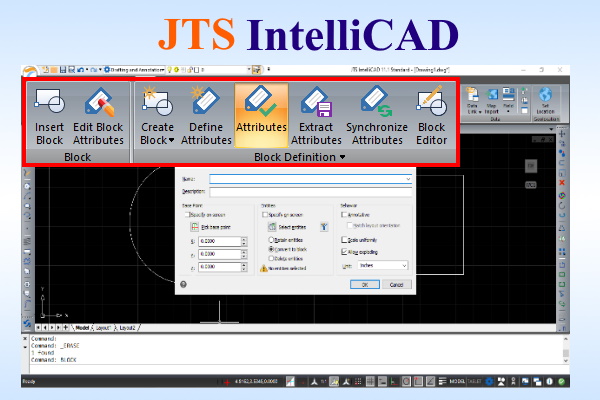Open Edit Block Attributes tool

[x=98, y=117]
